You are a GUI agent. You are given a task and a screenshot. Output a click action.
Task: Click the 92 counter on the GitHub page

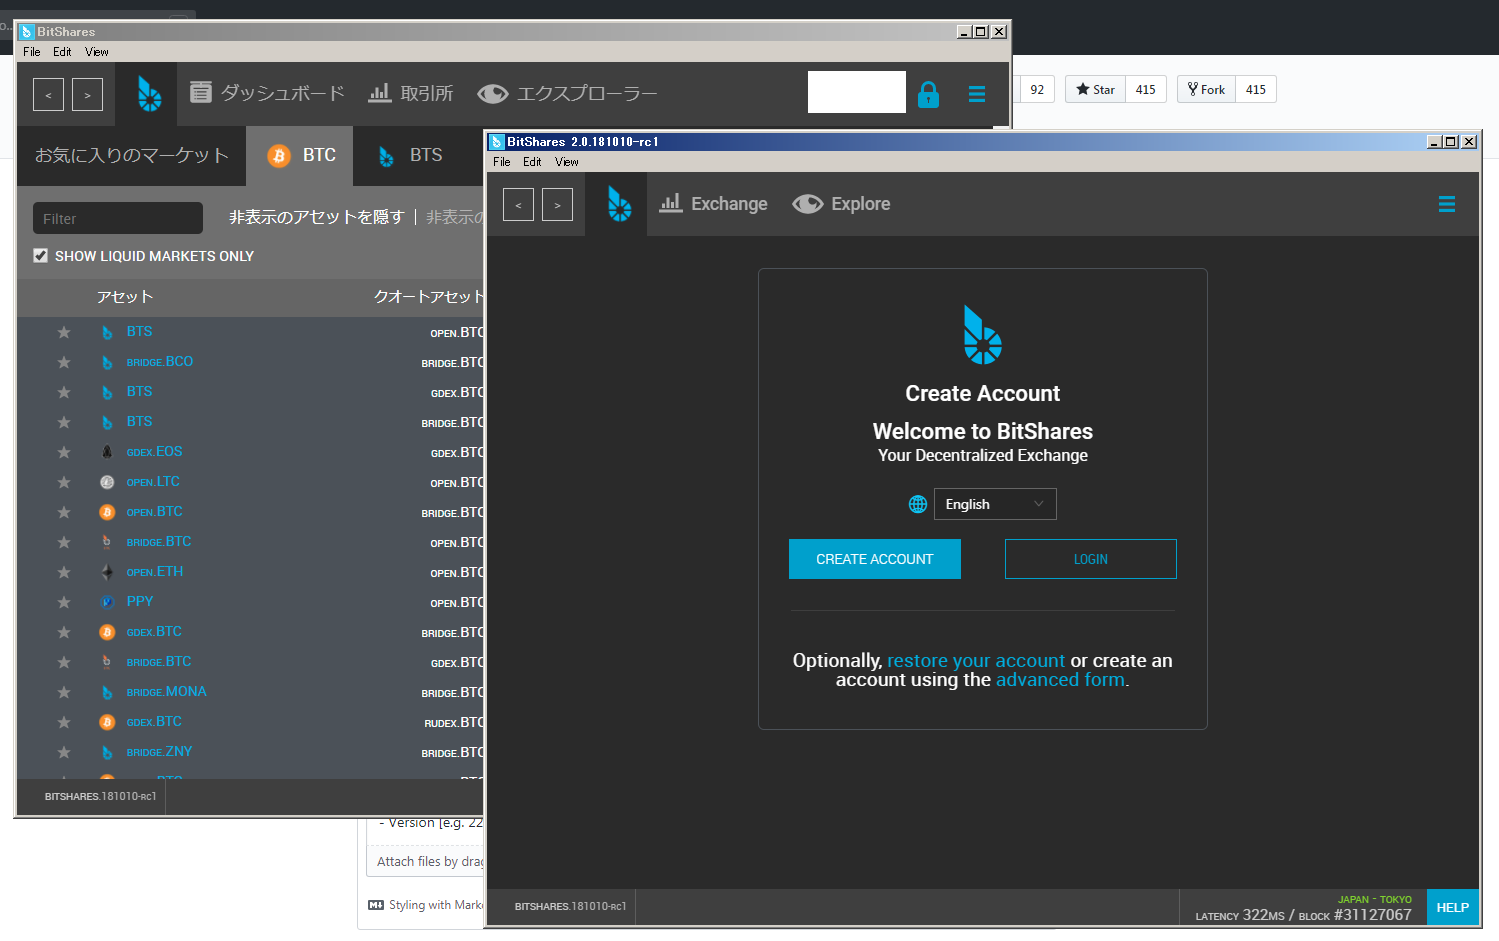click(x=1037, y=89)
